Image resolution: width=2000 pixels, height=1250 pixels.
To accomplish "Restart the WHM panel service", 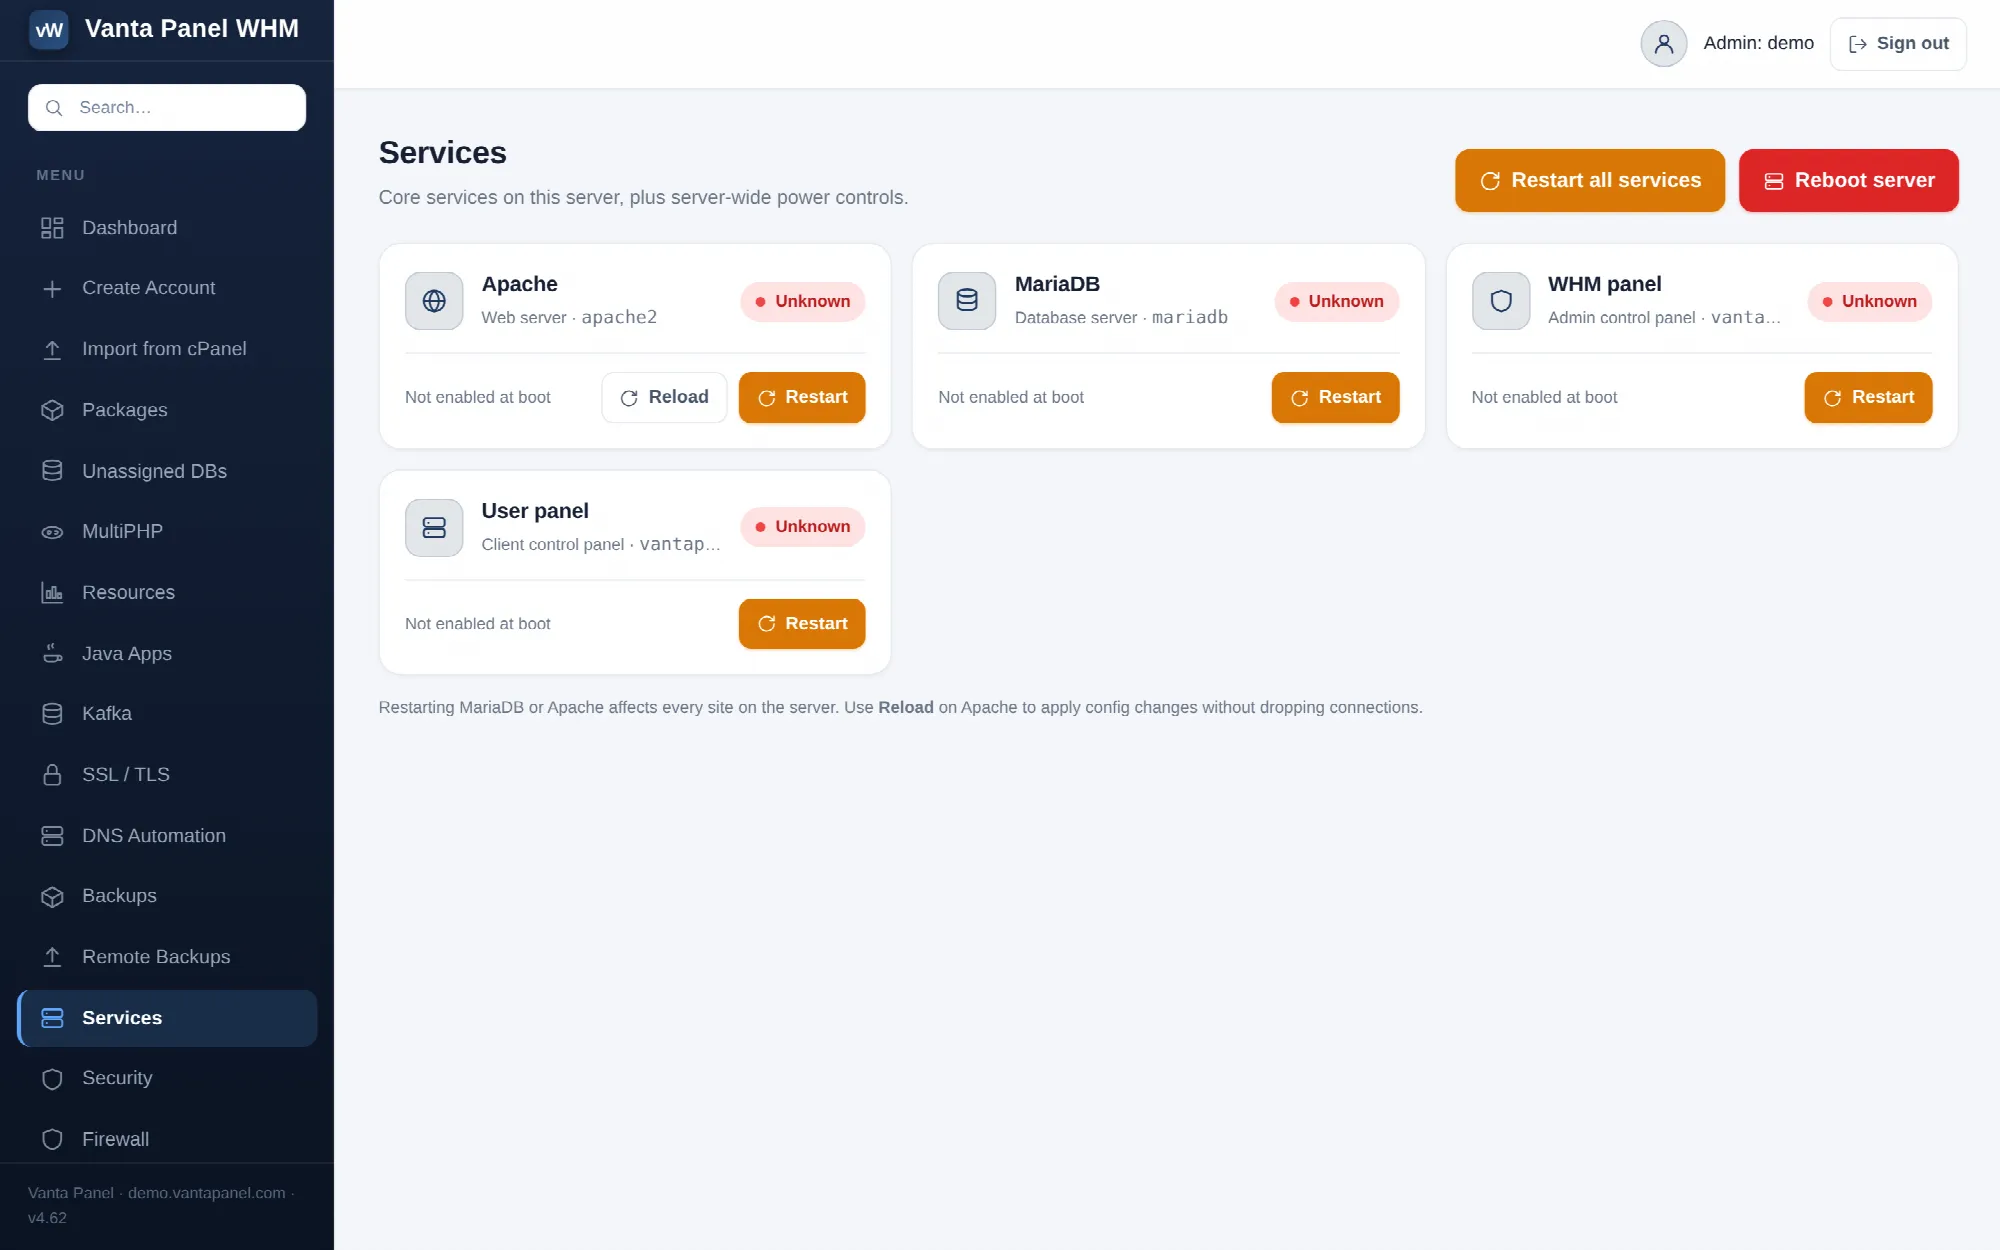I will (x=1868, y=398).
